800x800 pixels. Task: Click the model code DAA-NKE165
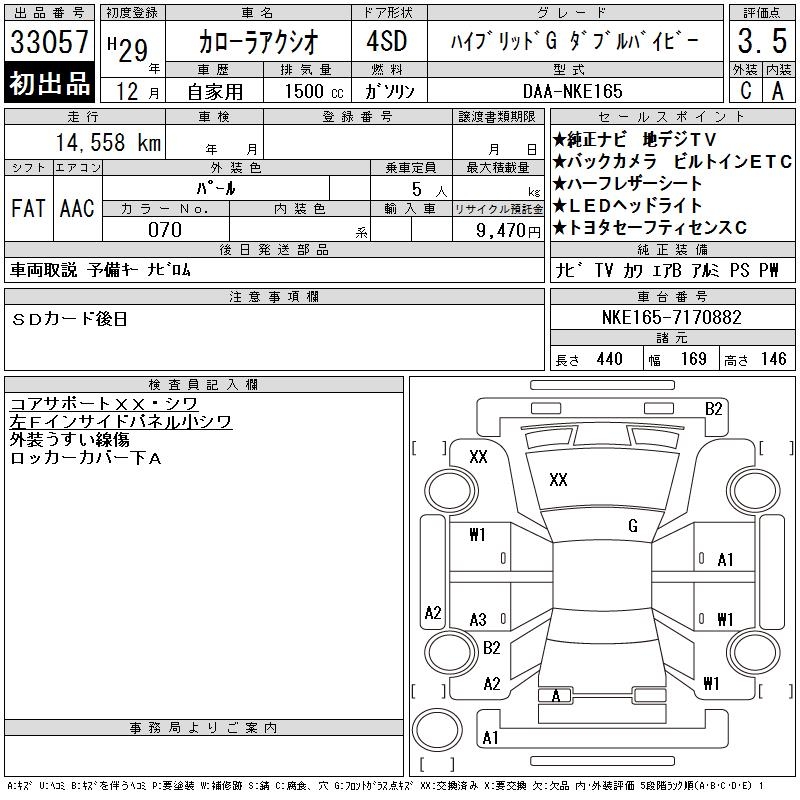click(573, 91)
